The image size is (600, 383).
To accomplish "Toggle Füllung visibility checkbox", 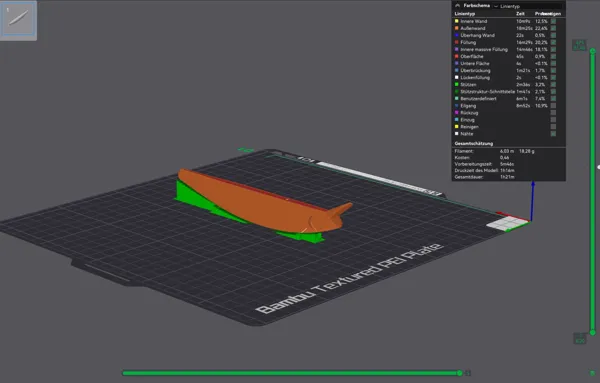I will (553, 42).
